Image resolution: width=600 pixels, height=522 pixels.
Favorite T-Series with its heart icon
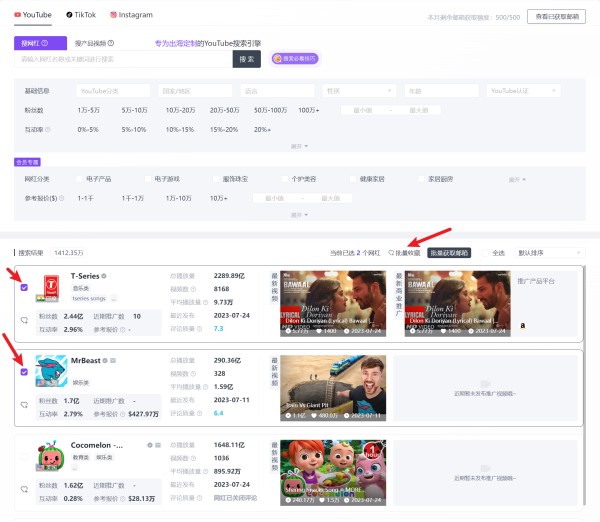click(24, 320)
